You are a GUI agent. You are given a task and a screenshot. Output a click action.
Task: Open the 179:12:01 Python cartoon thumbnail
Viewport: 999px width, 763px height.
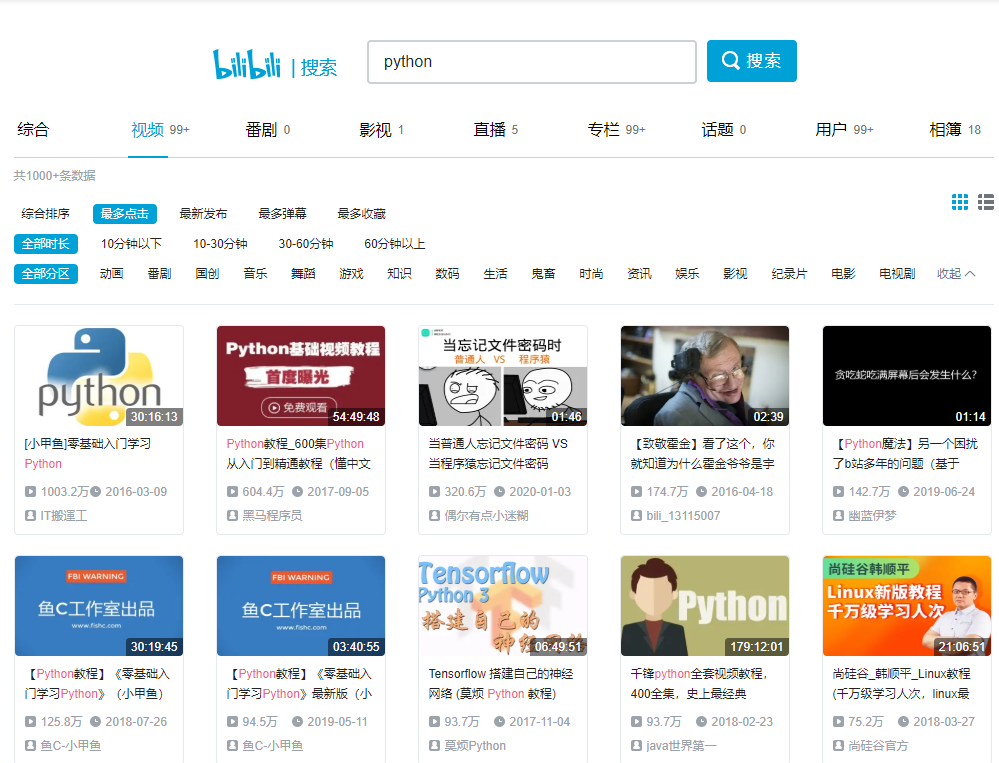pos(705,606)
